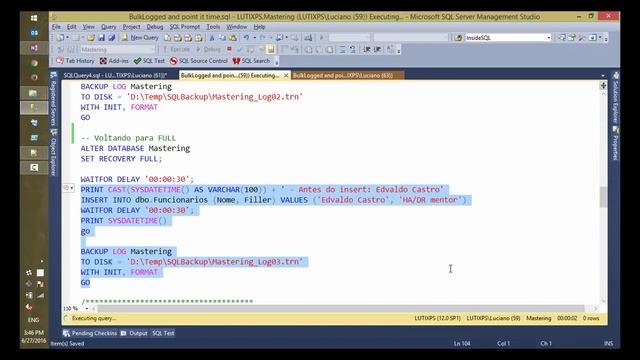
Task: Open the File menu
Action: pyautogui.click(x=56, y=27)
